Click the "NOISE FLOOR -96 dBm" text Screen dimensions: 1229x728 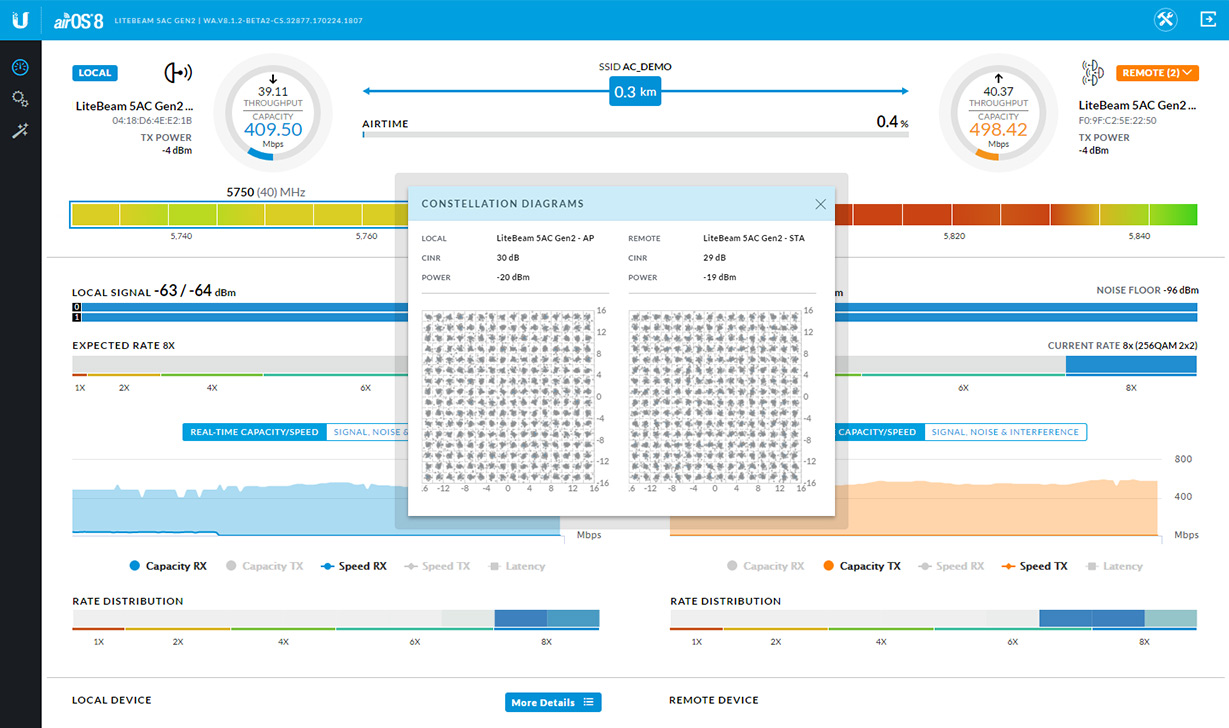(x=1147, y=290)
